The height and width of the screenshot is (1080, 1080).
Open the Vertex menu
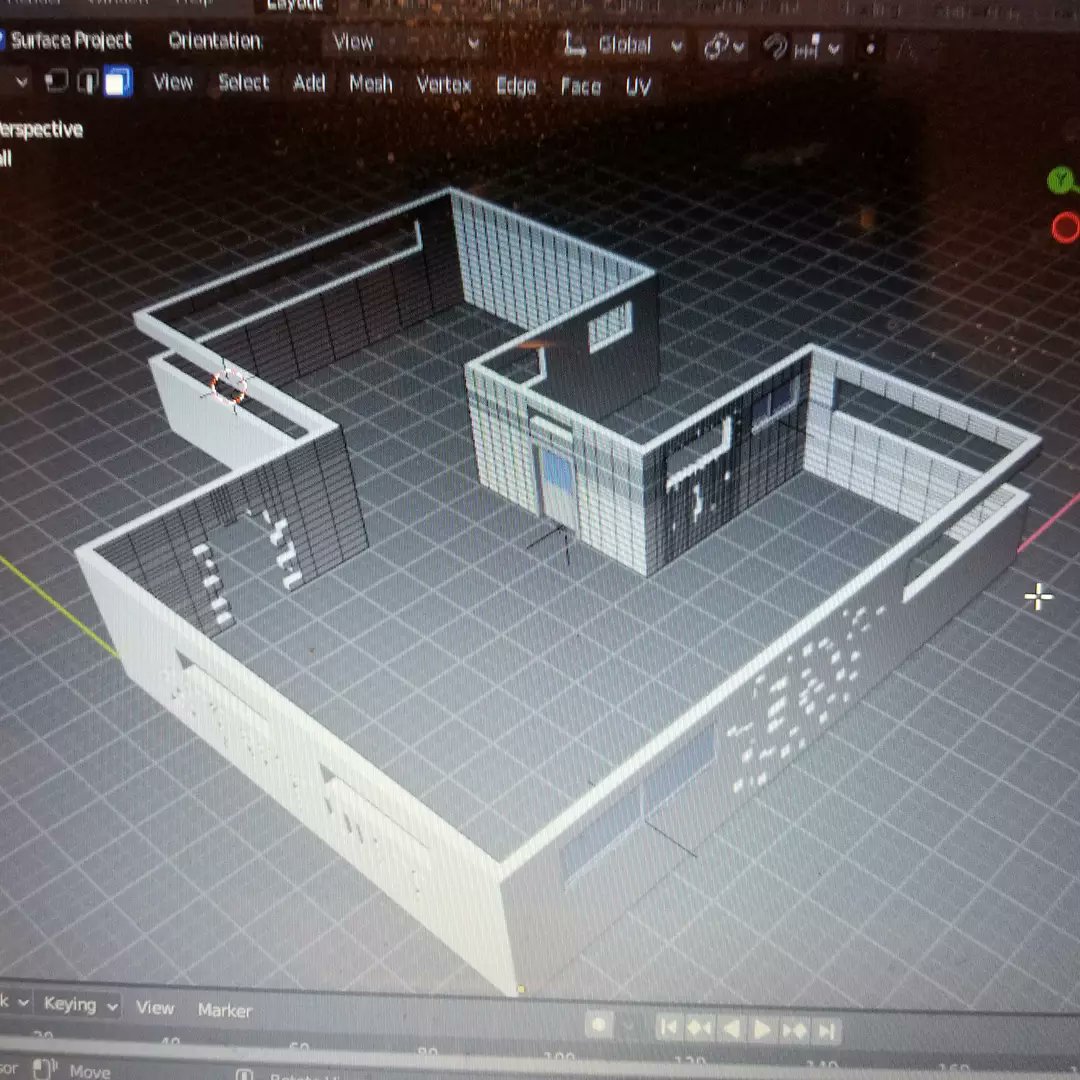click(x=444, y=85)
